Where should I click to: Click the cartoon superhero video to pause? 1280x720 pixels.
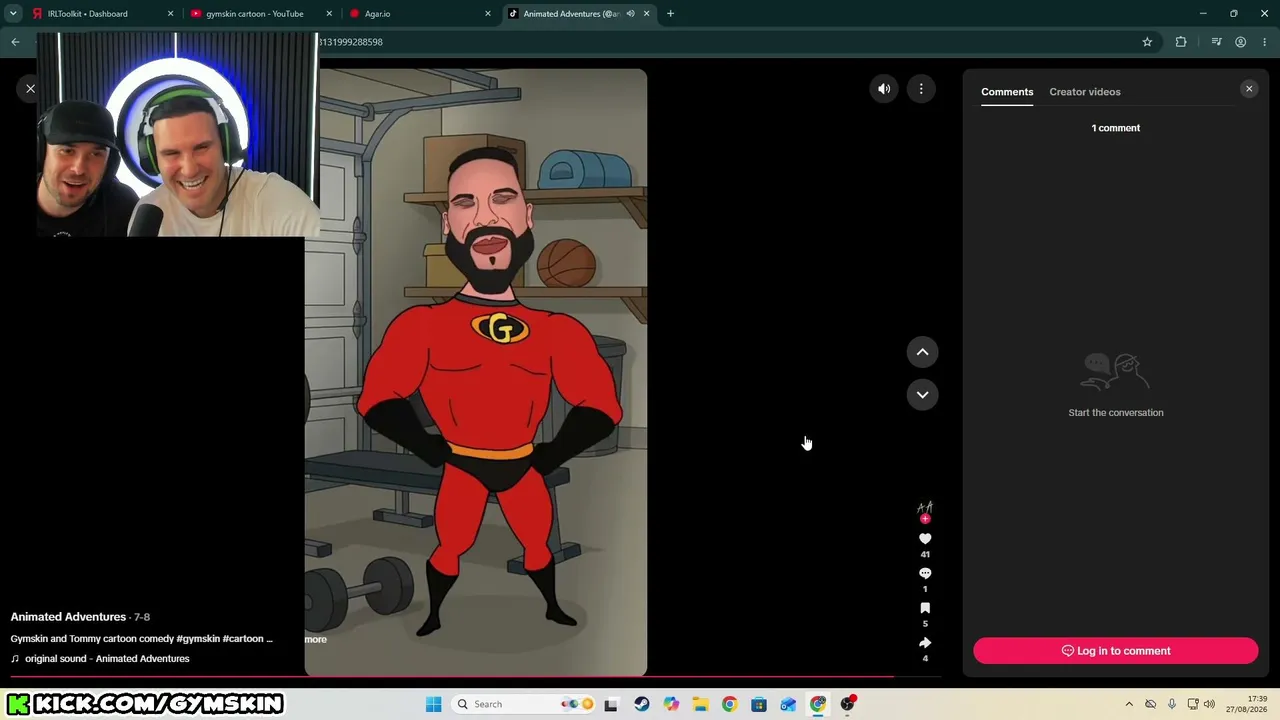(476, 372)
